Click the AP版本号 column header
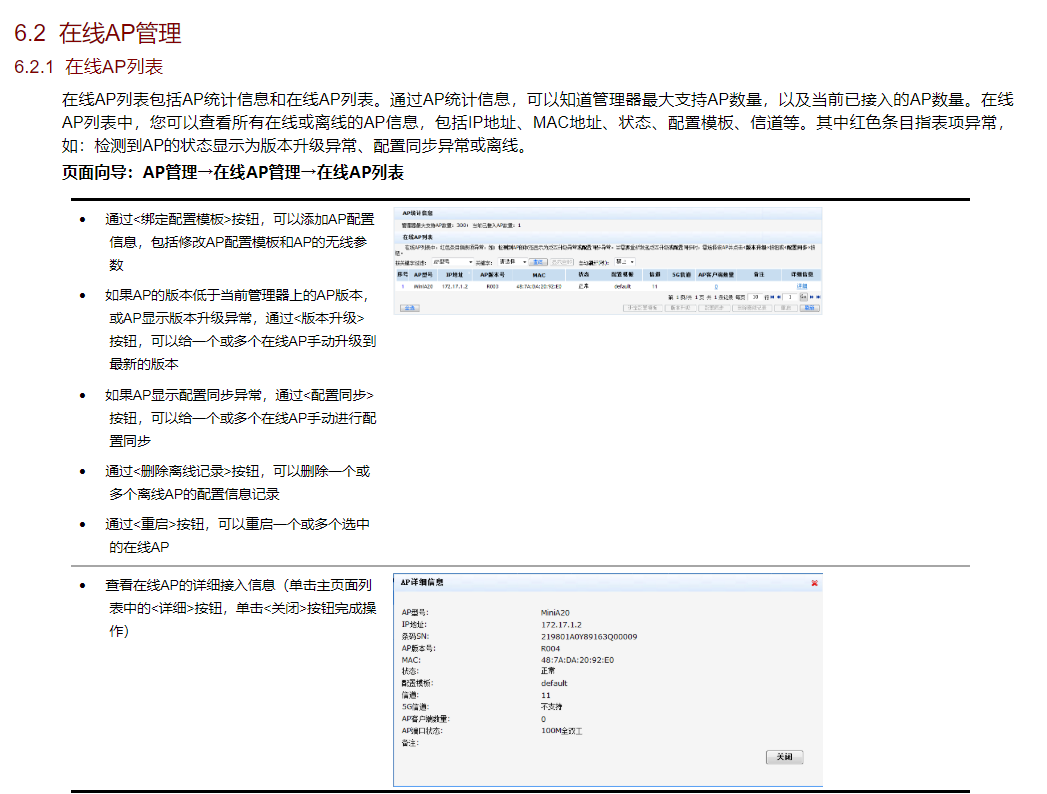This screenshot has width=1047, height=794. (x=493, y=274)
